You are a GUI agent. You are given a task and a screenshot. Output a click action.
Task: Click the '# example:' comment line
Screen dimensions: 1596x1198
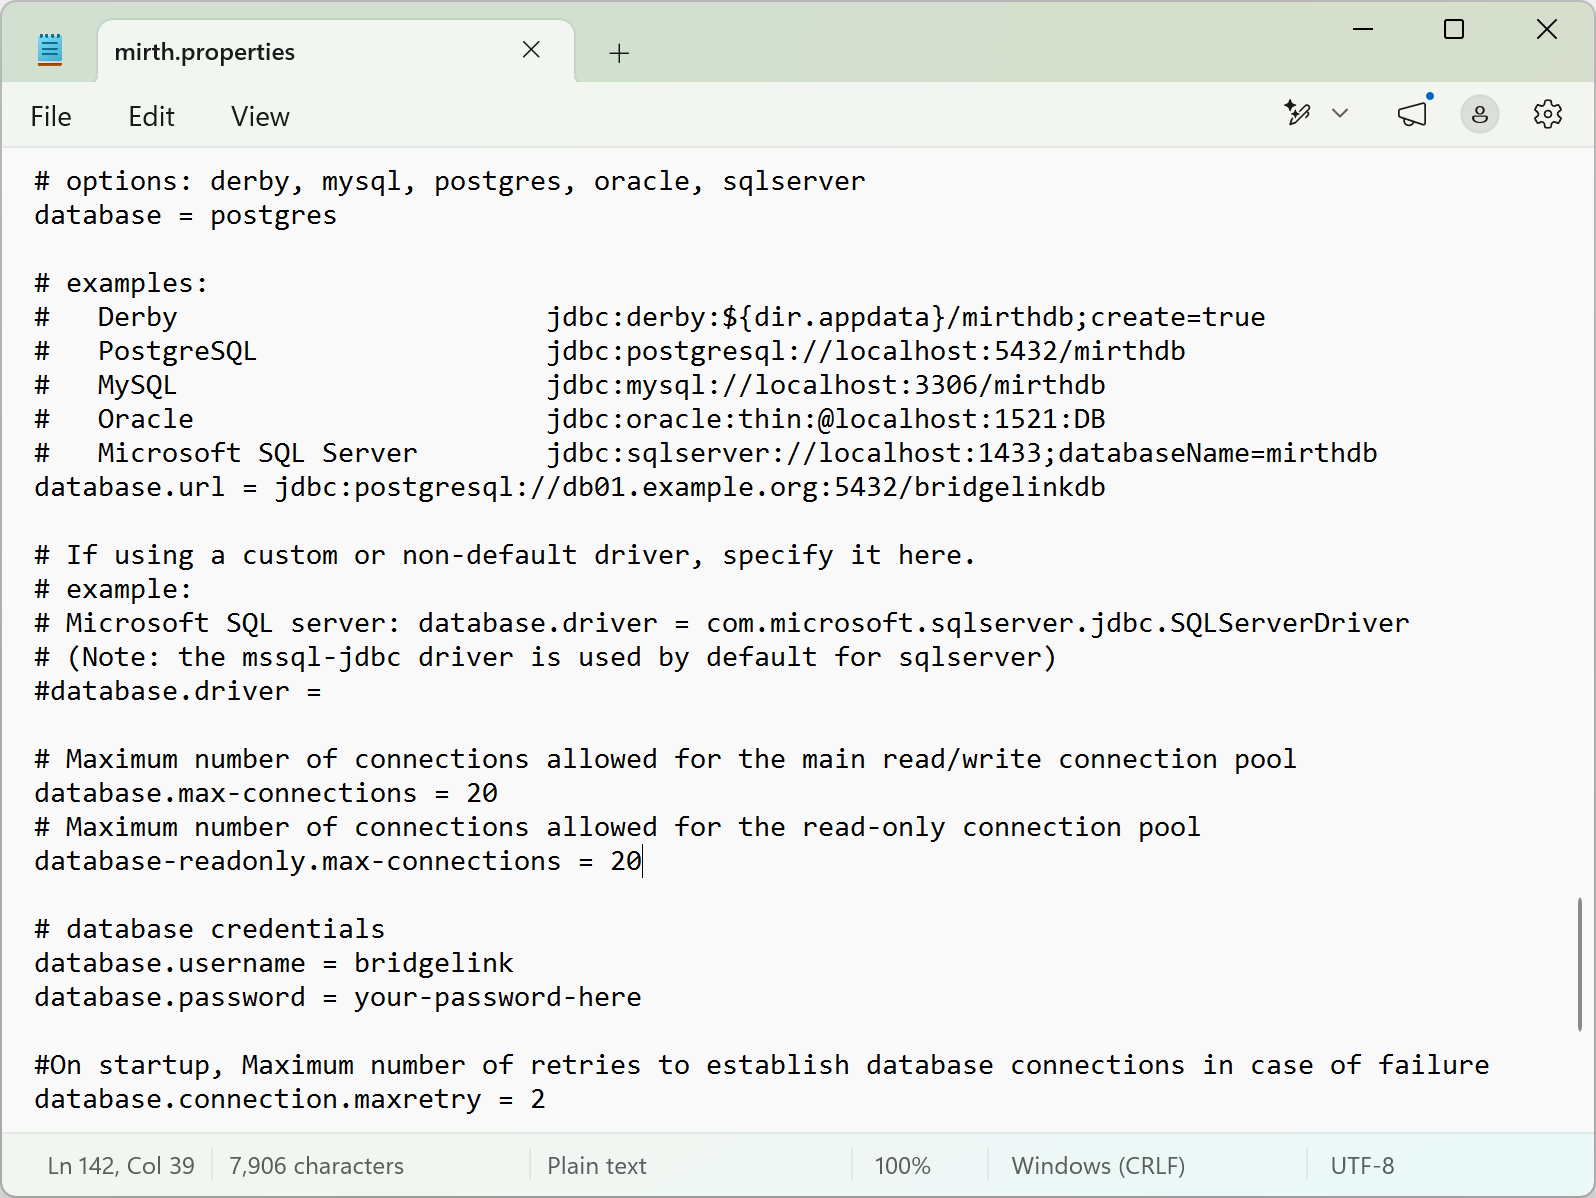pyautogui.click(x=113, y=590)
